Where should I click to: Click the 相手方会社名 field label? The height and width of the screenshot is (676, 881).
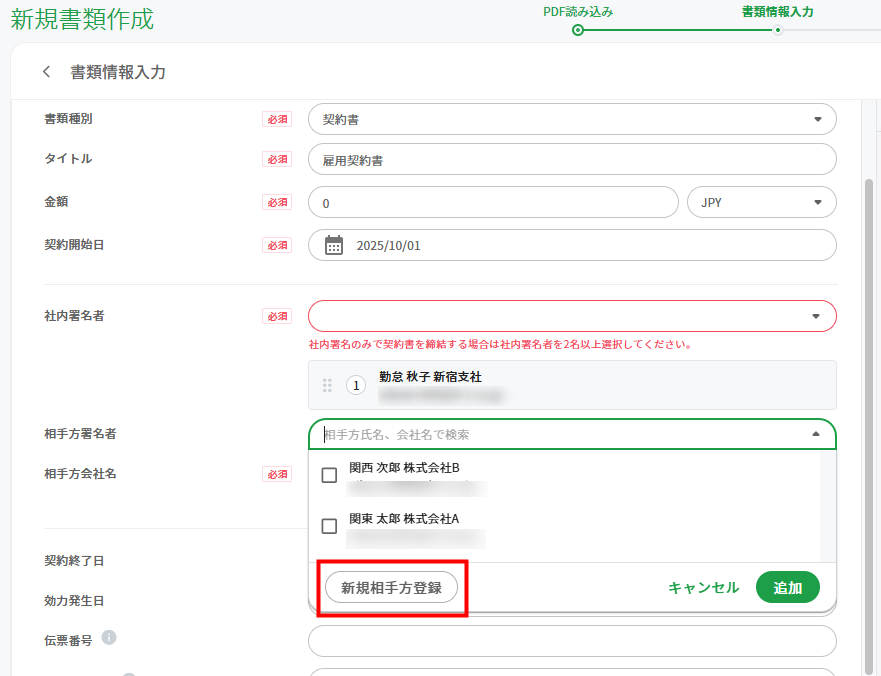pos(80,474)
